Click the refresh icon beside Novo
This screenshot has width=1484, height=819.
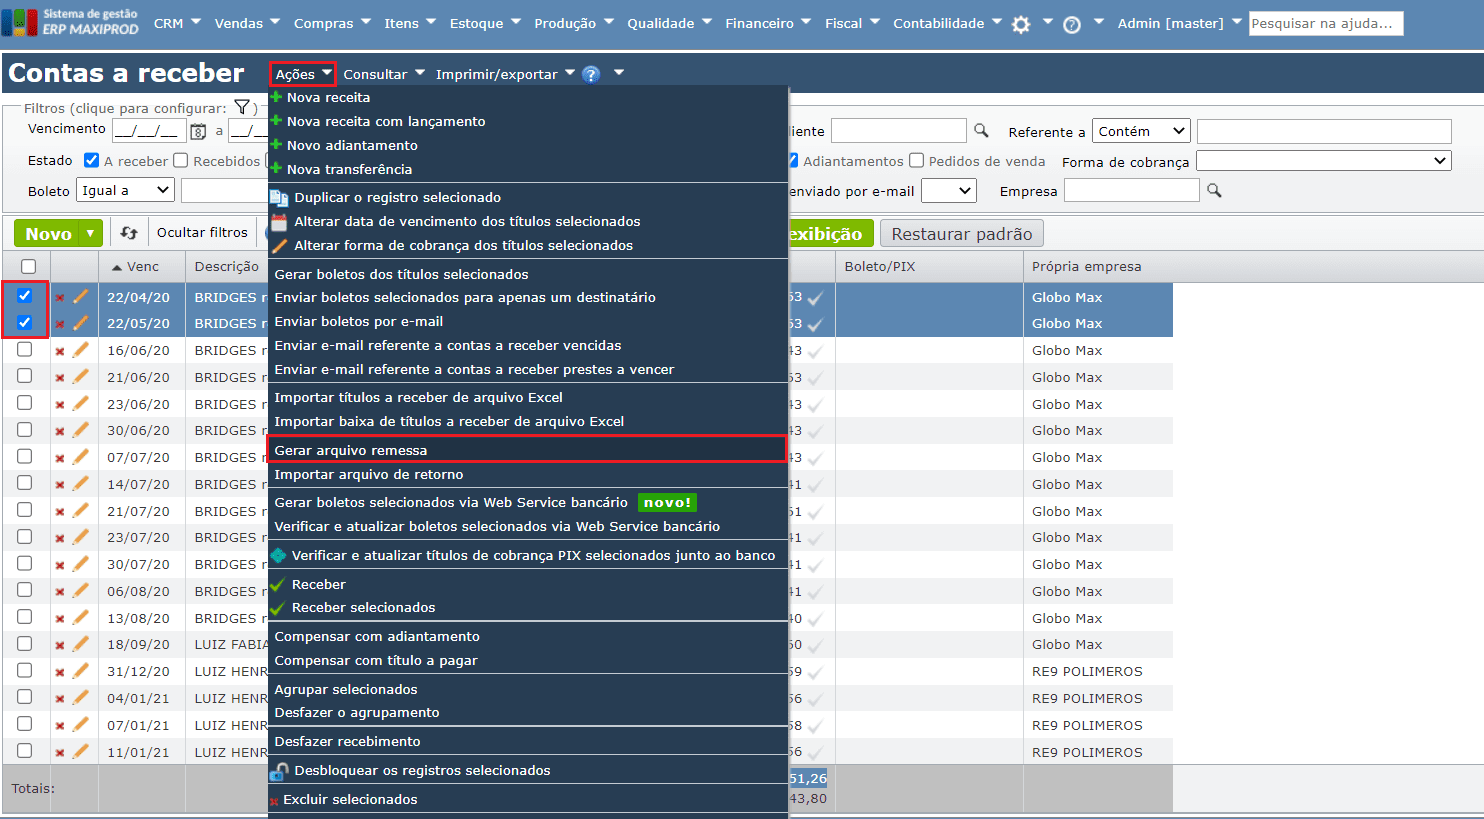(129, 233)
